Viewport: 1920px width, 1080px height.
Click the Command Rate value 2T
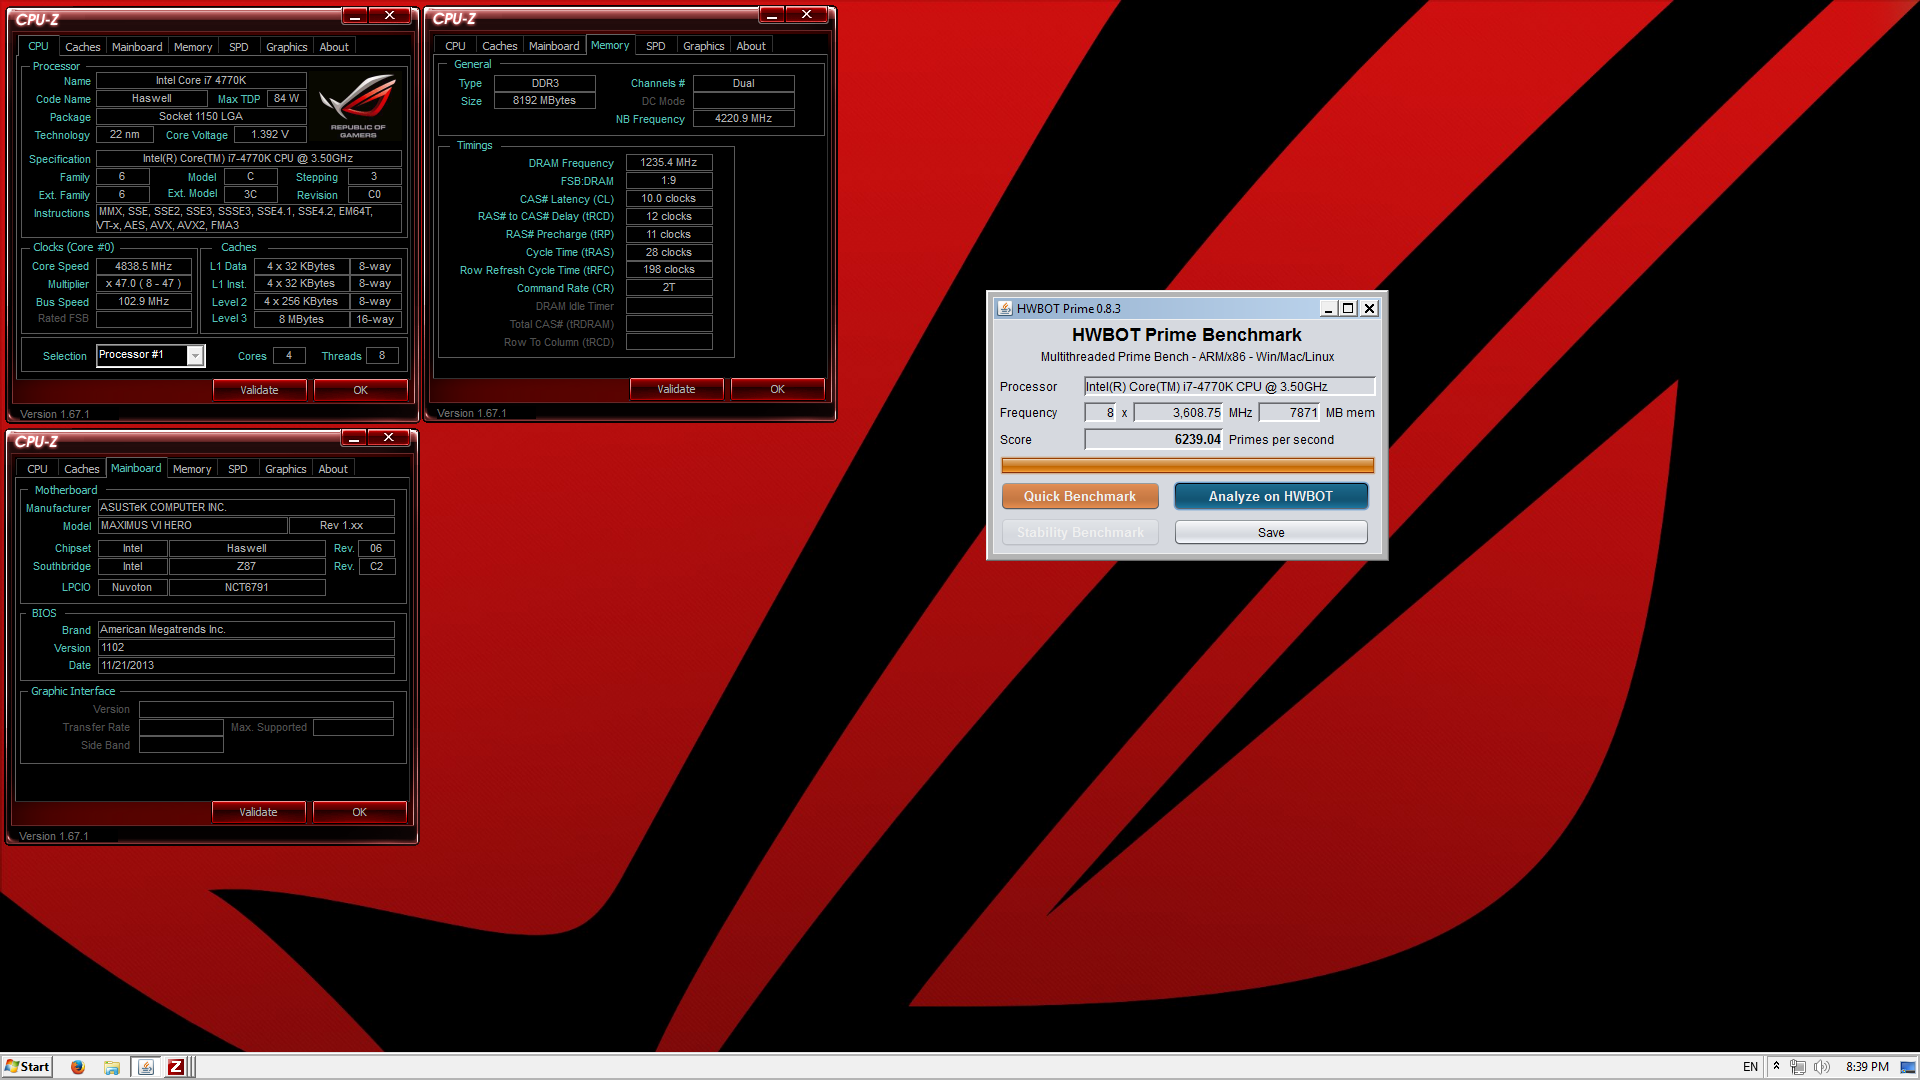point(669,287)
